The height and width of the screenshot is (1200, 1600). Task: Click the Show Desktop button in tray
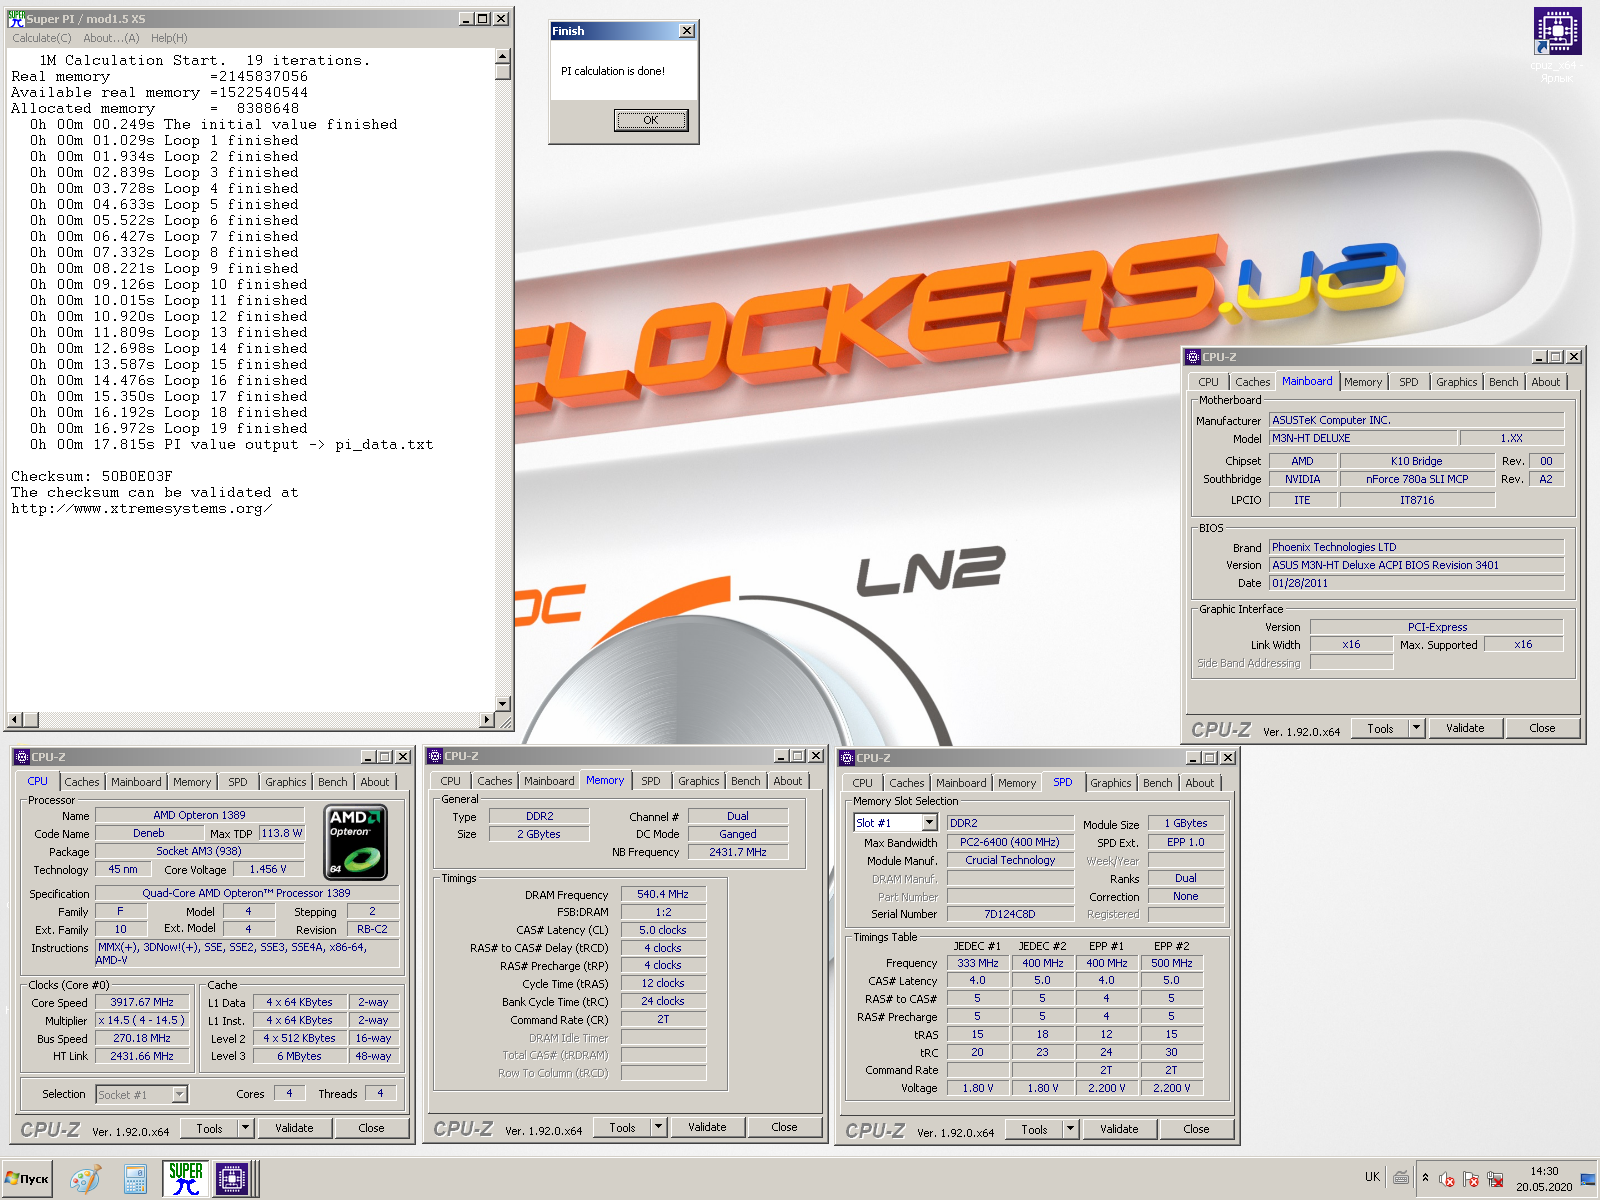pyautogui.click(x=1588, y=1180)
